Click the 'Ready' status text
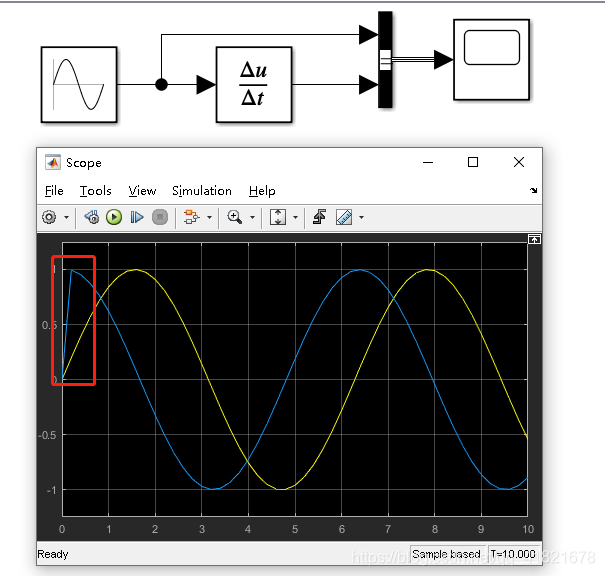This screenshot has width=605, height=576. (x=53, y=554)
